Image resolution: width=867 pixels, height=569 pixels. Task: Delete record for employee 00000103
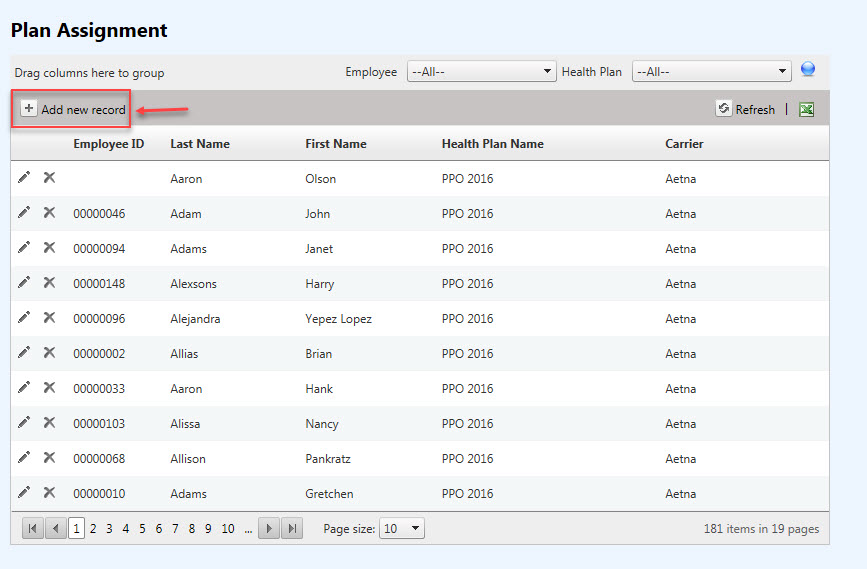pos(49,422)
